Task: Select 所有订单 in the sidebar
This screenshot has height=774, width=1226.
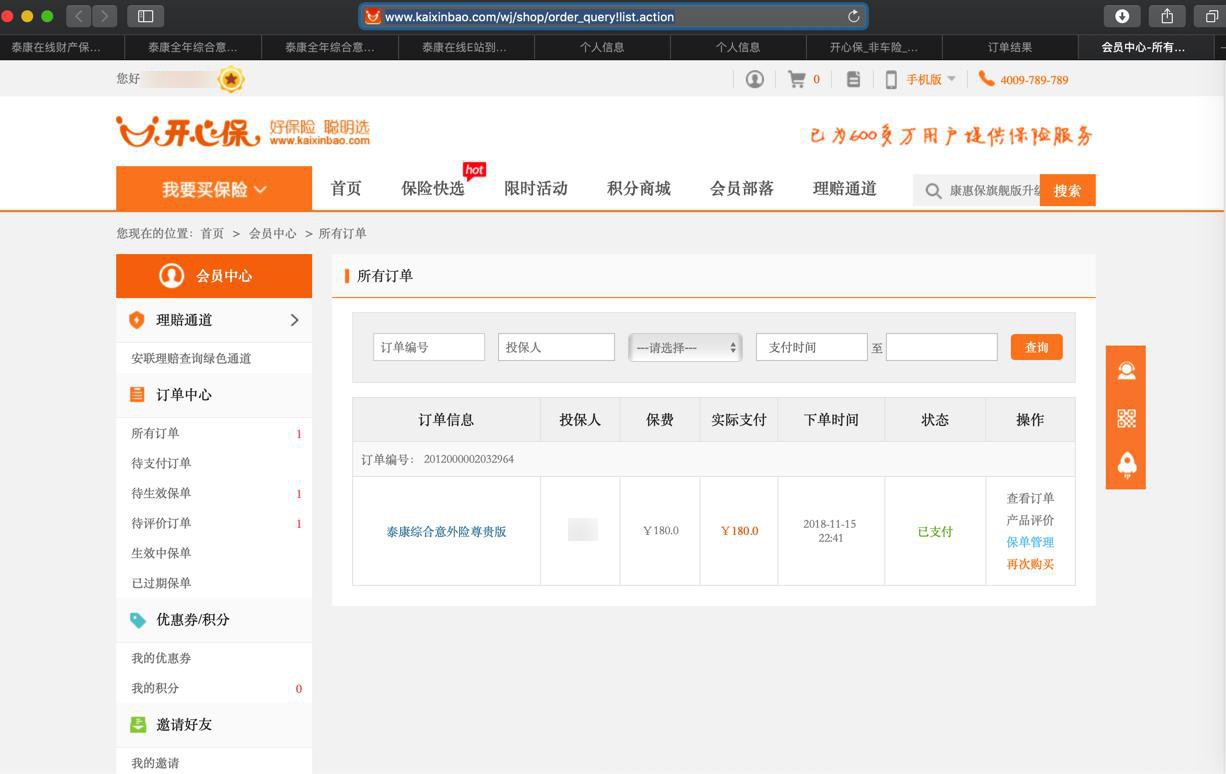Action: pyautogui.click(x=155, y=433)
